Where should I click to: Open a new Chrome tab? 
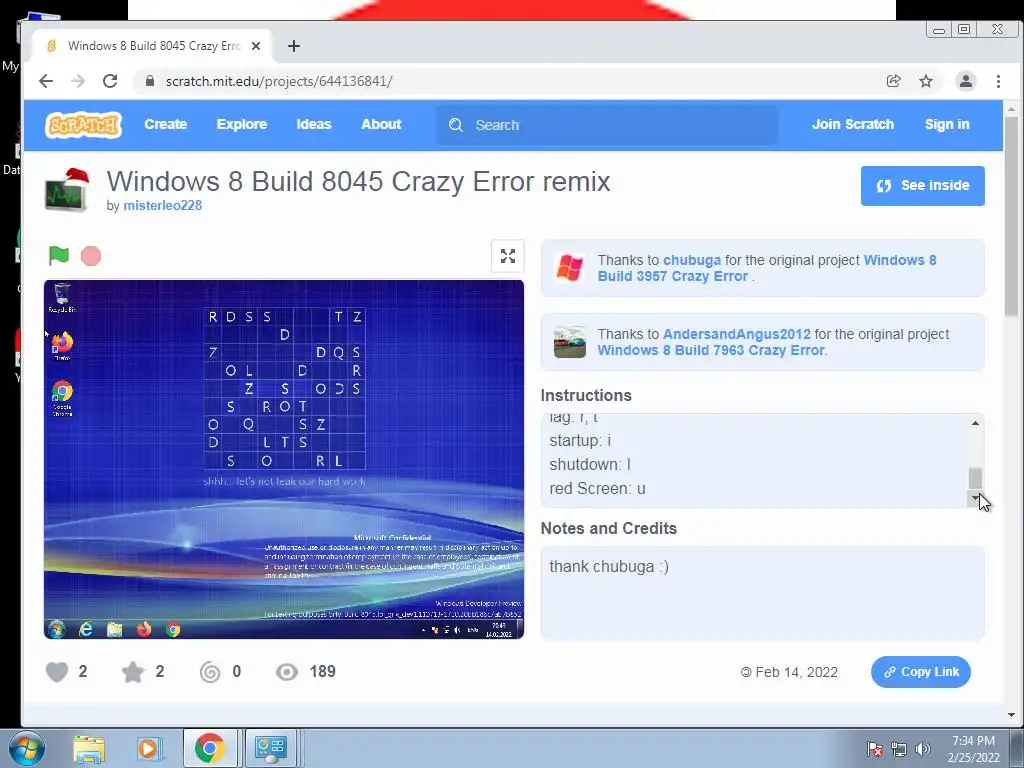tap(294, 46)
